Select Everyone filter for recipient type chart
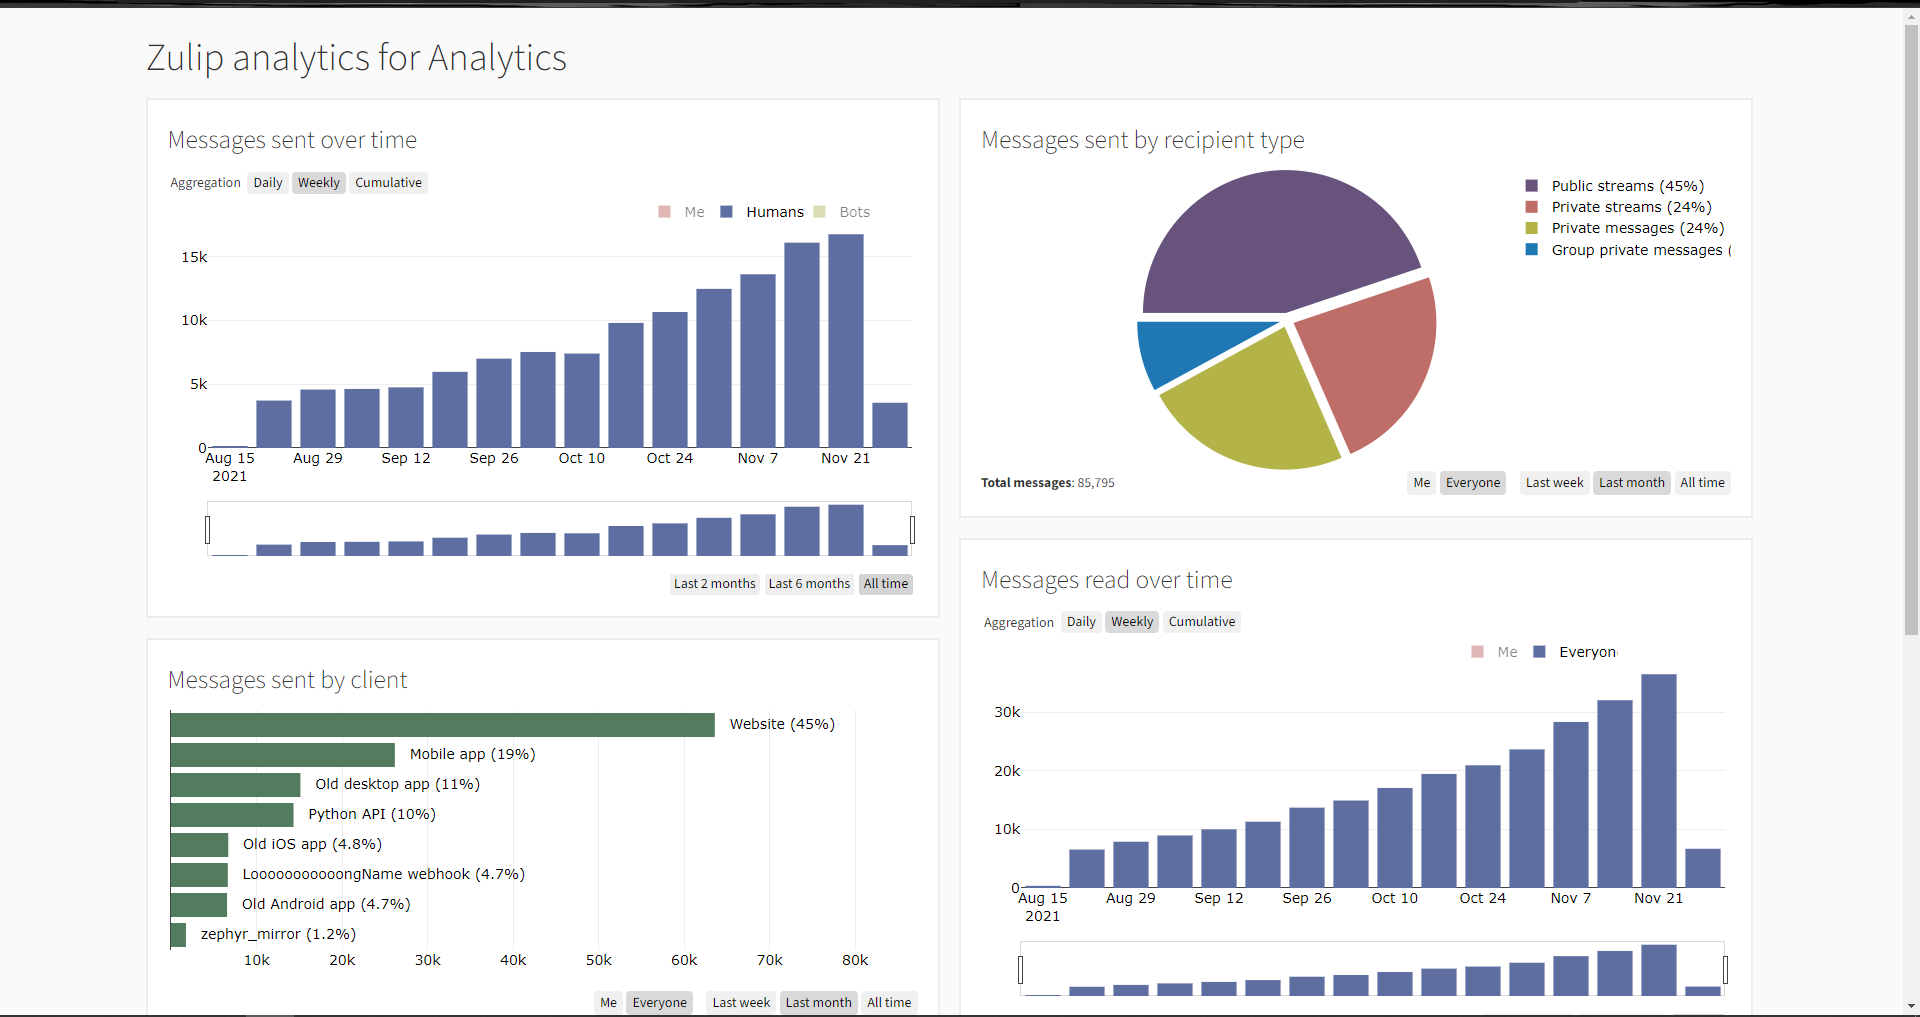 1473,483
